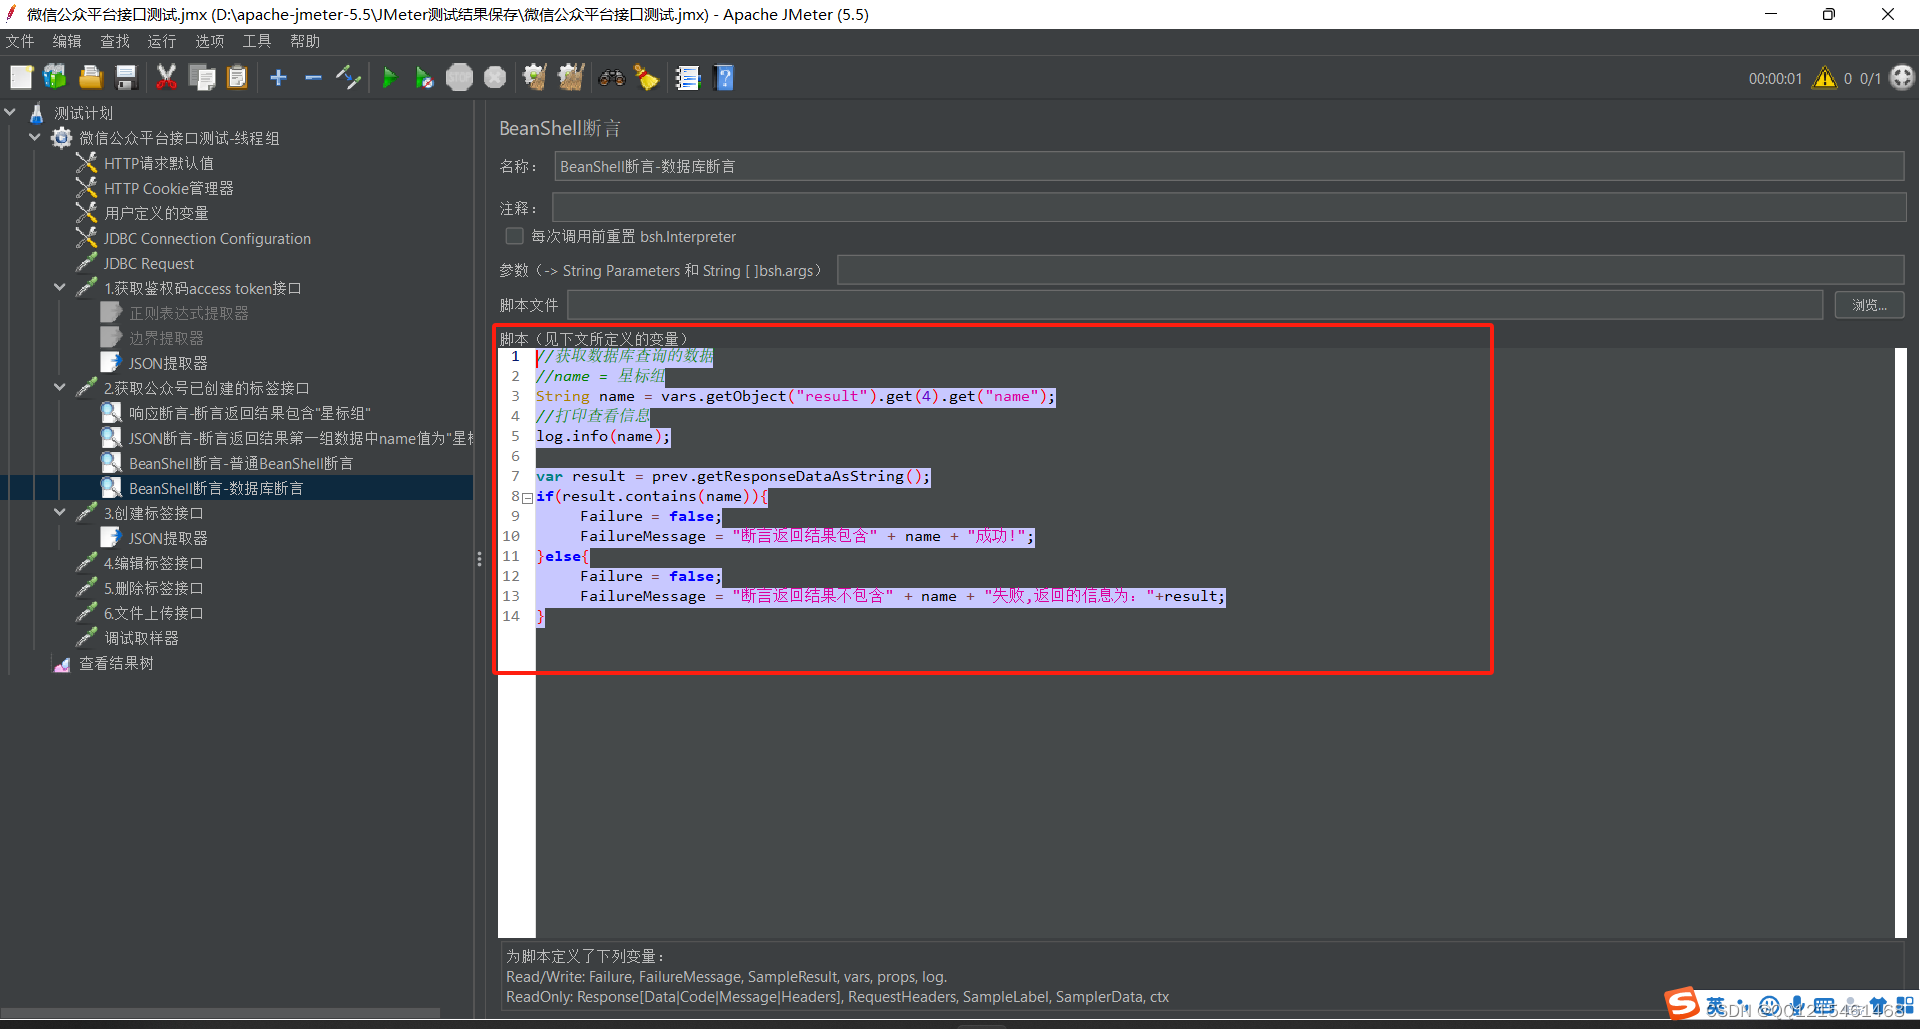Select BeanShell断言-数据库断言 tree item
This screenshot has width=1920, height=1029.
pos(215,488)
